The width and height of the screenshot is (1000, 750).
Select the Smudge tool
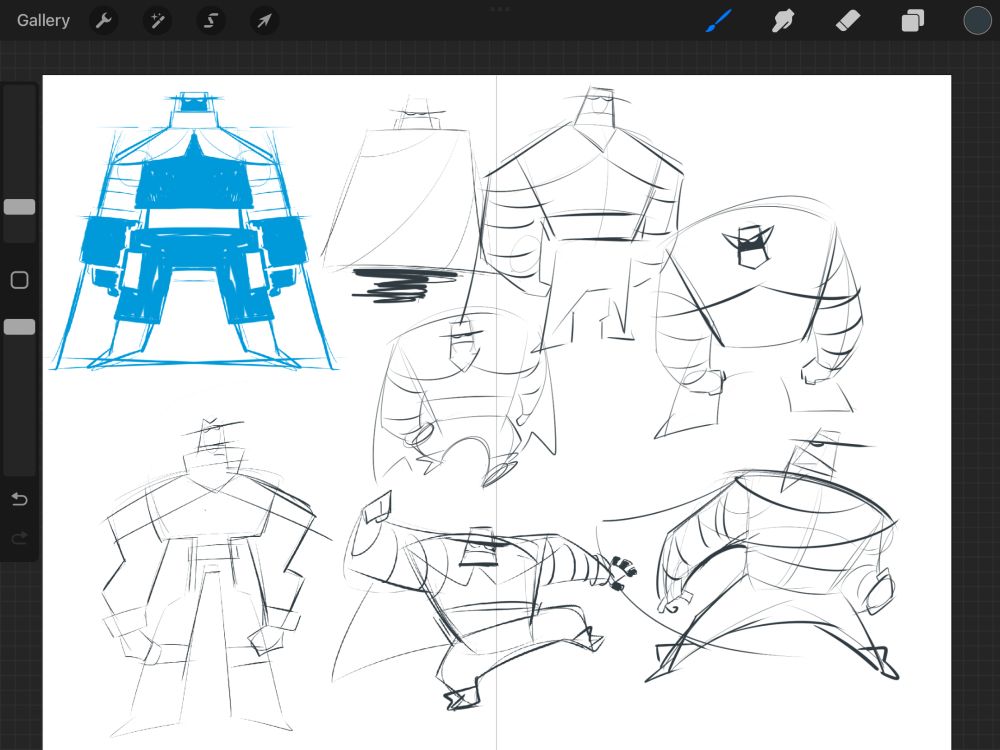783,21
